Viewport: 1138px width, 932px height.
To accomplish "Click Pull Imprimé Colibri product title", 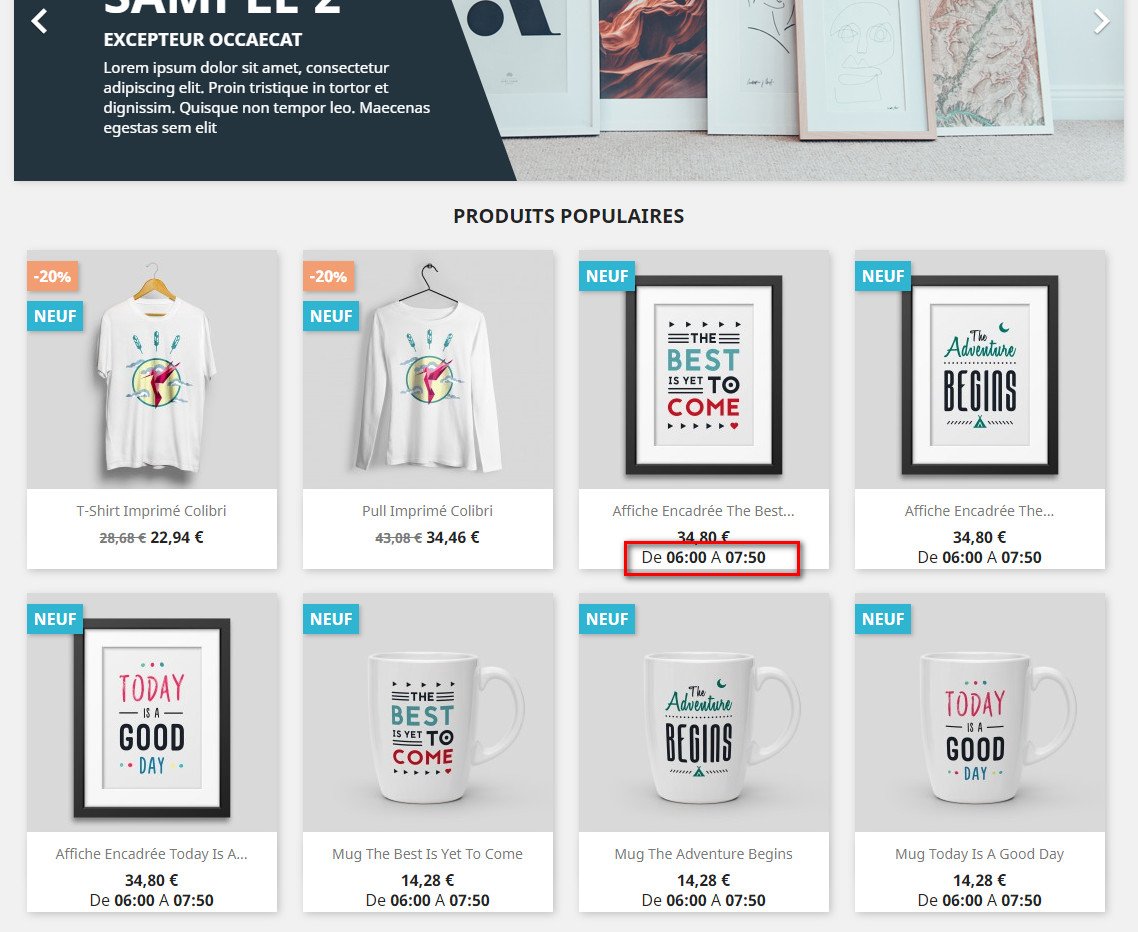I will point(427,511).
